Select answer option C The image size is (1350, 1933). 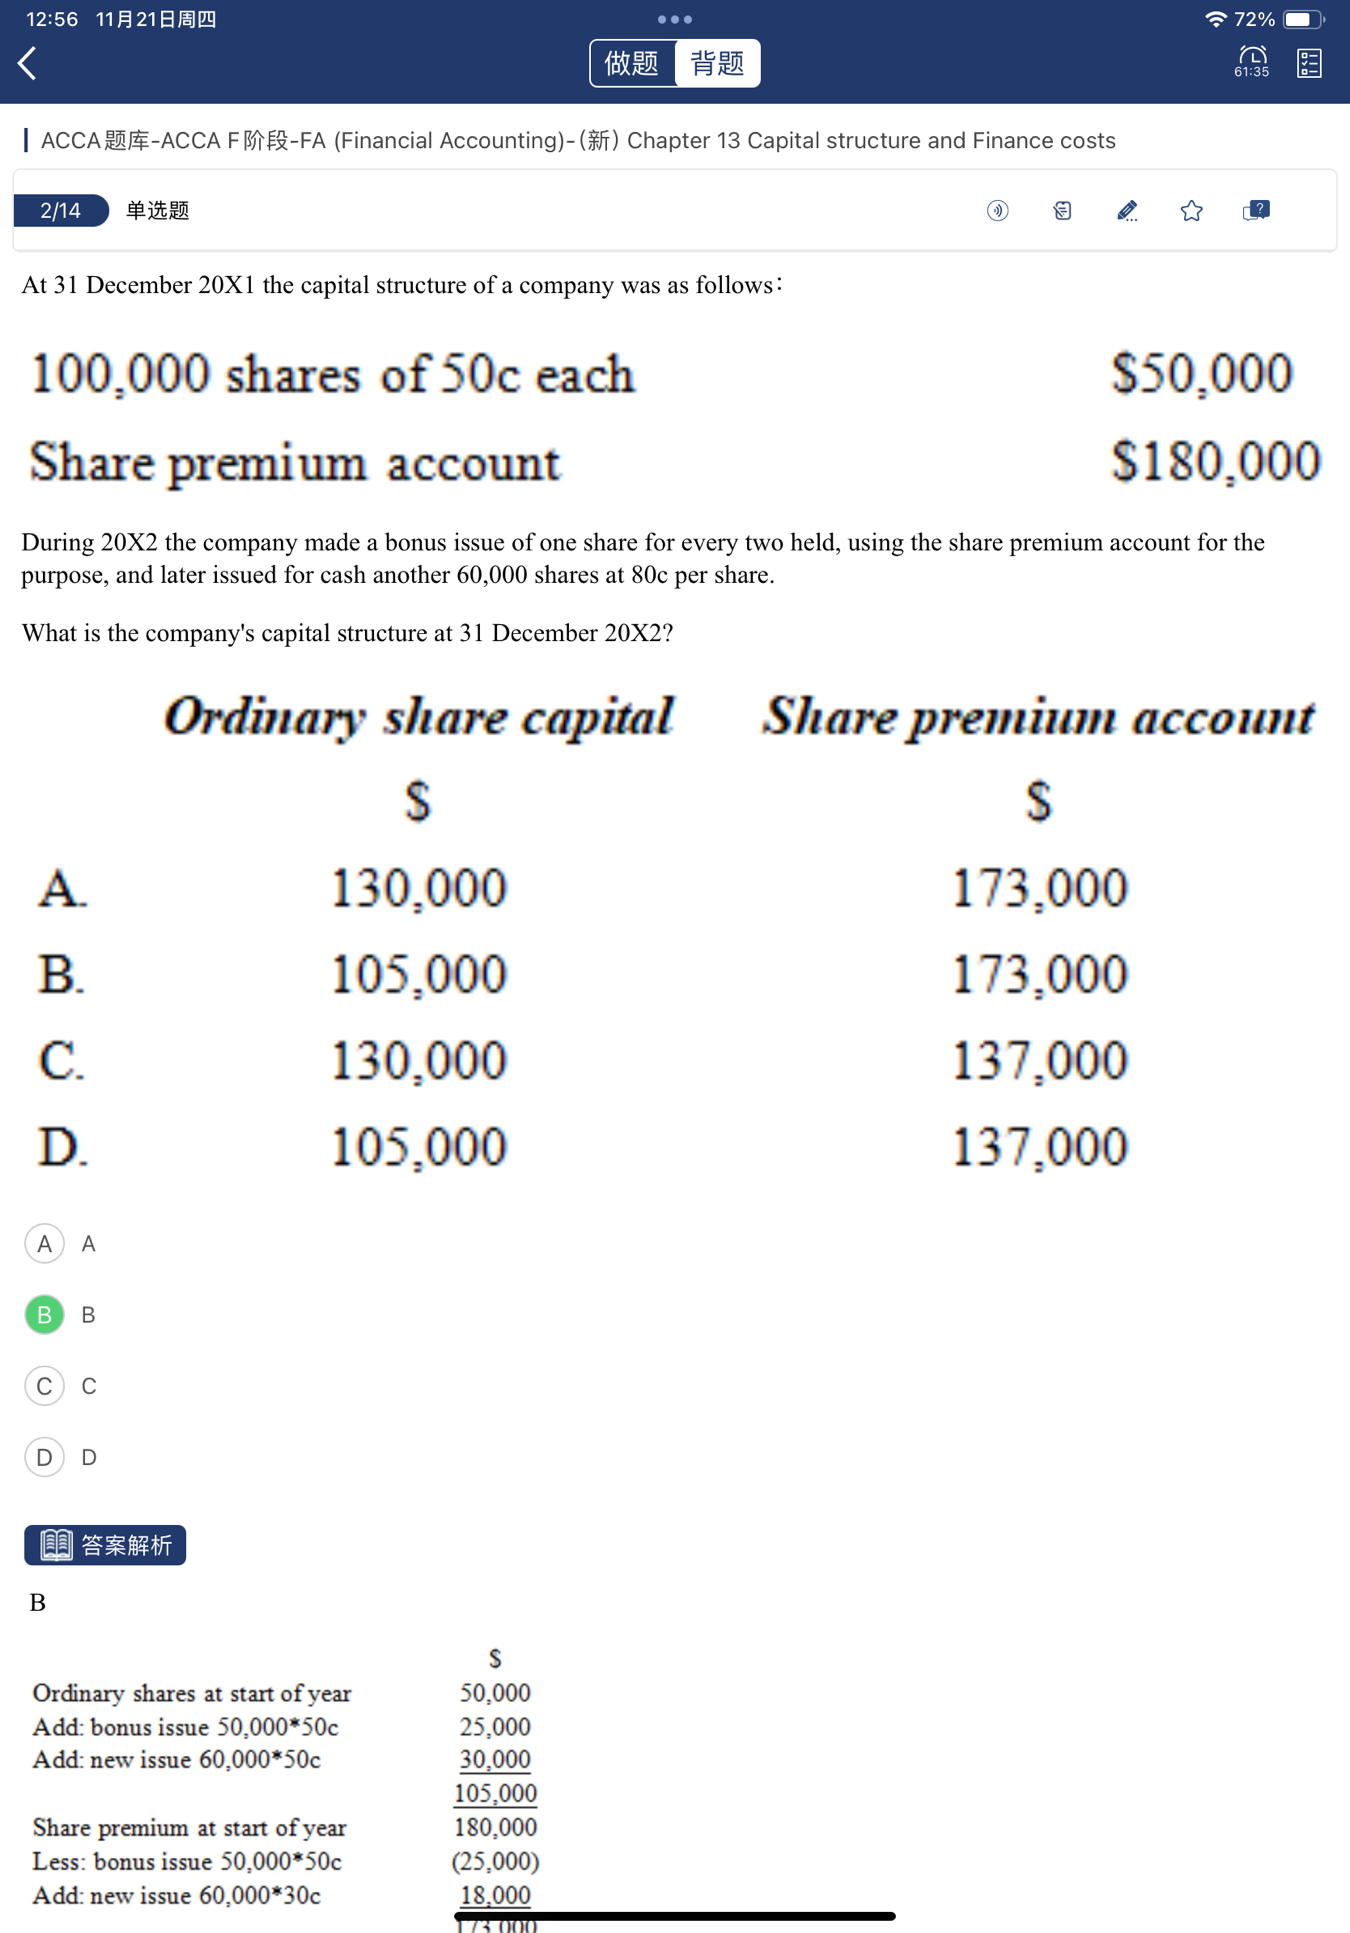[44, 1386]
